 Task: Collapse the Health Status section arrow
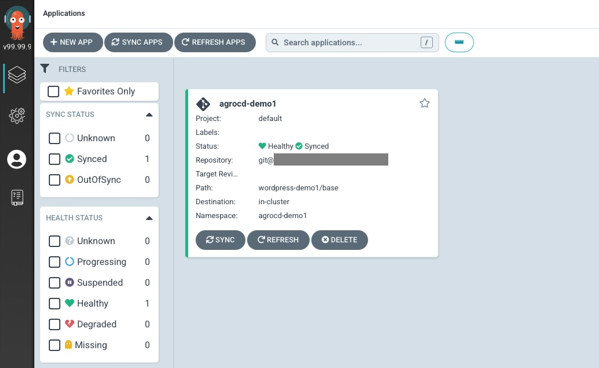(149, 218)
